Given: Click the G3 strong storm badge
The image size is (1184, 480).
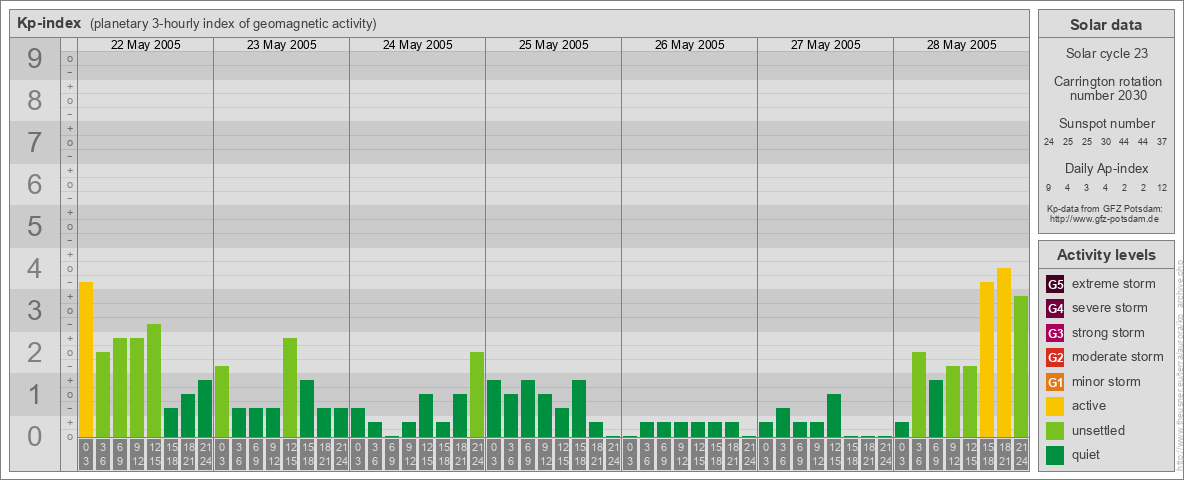Looking at the screenshot, I should click(1055, 333).
